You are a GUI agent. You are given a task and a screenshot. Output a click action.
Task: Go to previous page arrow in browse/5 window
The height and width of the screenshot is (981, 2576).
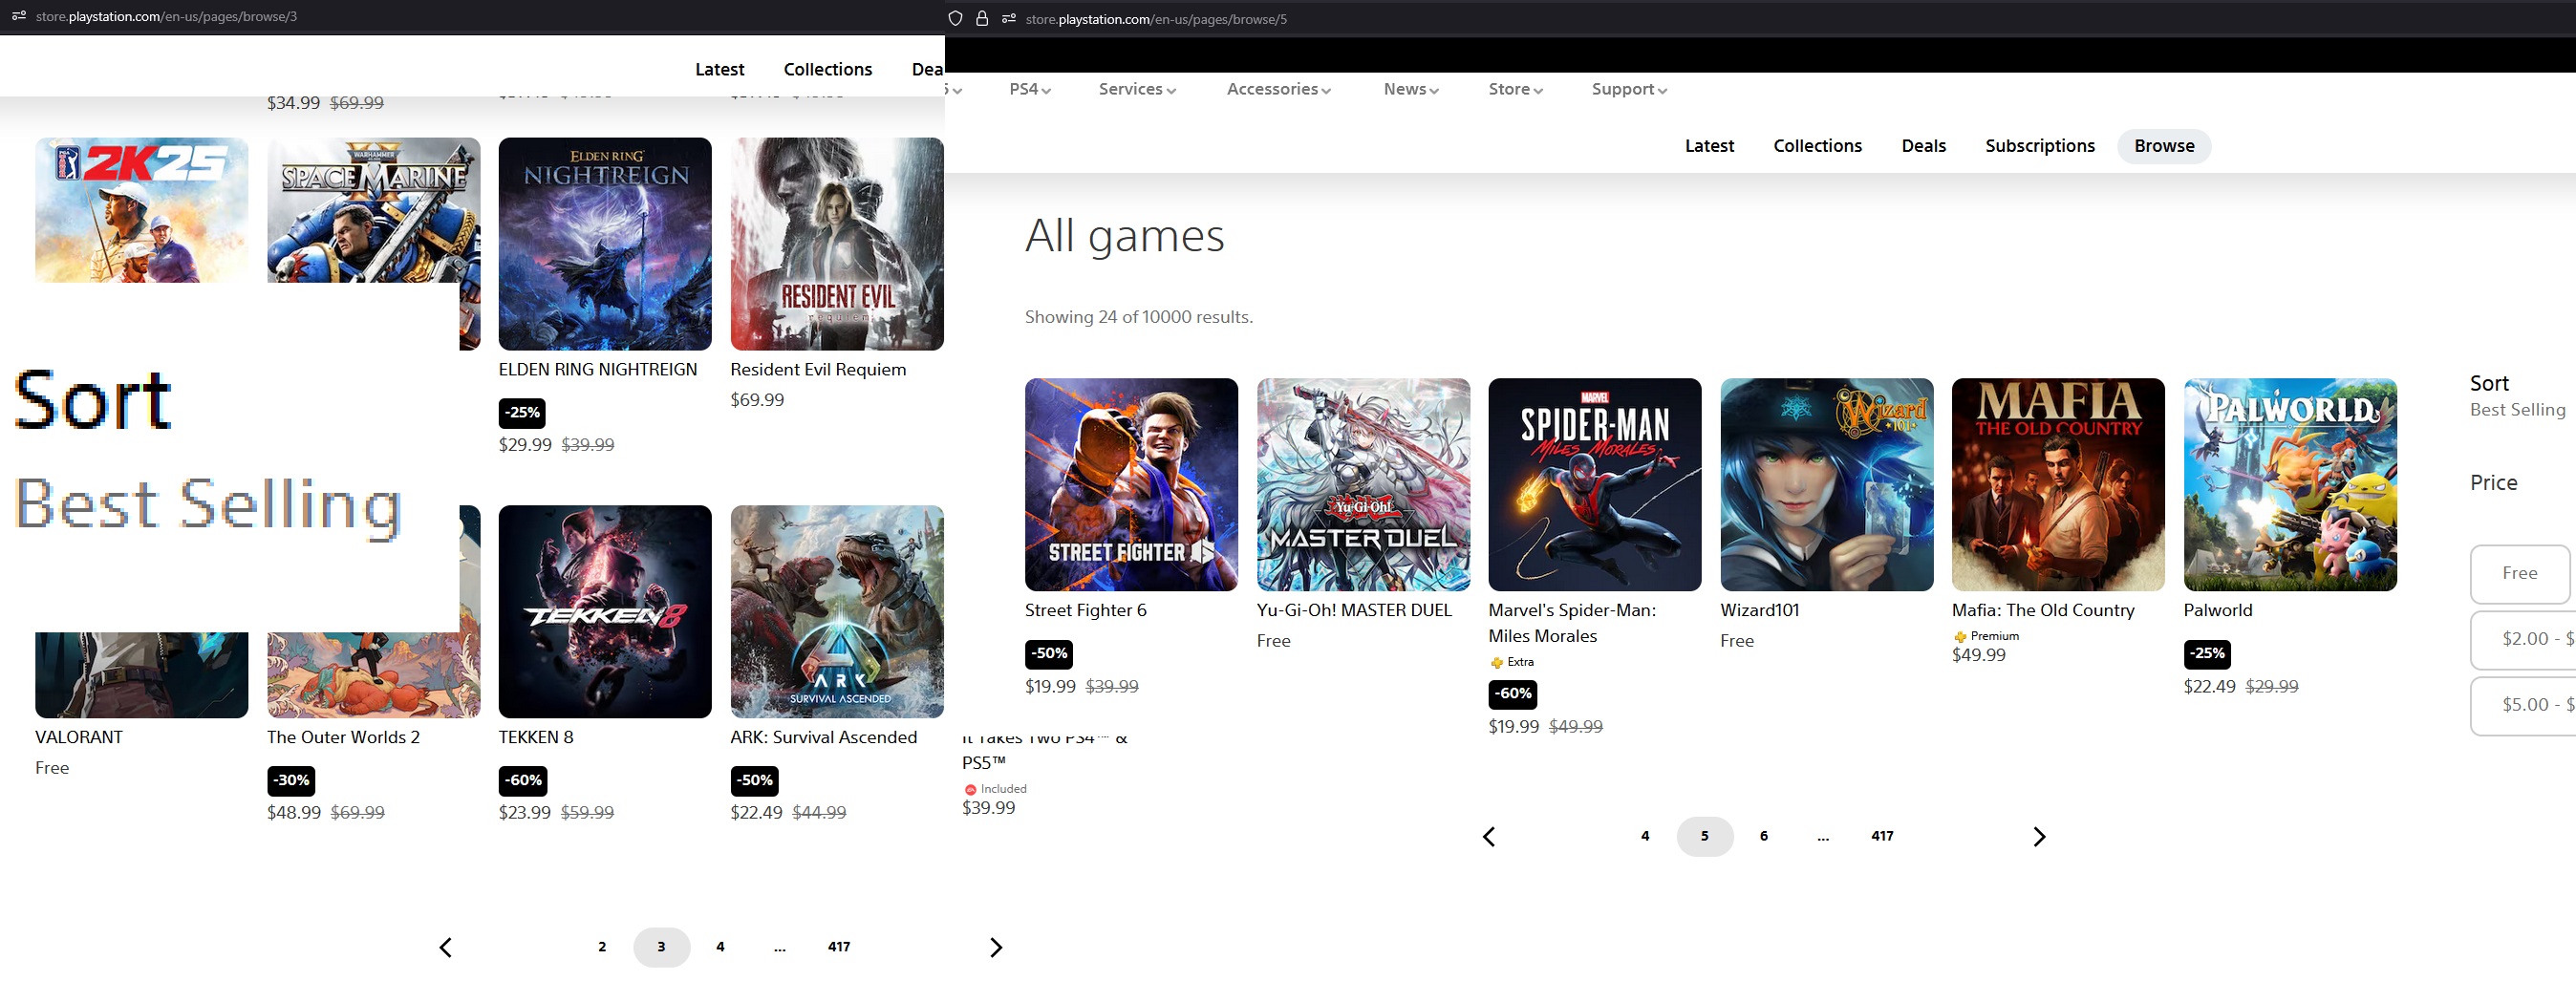1489,837
